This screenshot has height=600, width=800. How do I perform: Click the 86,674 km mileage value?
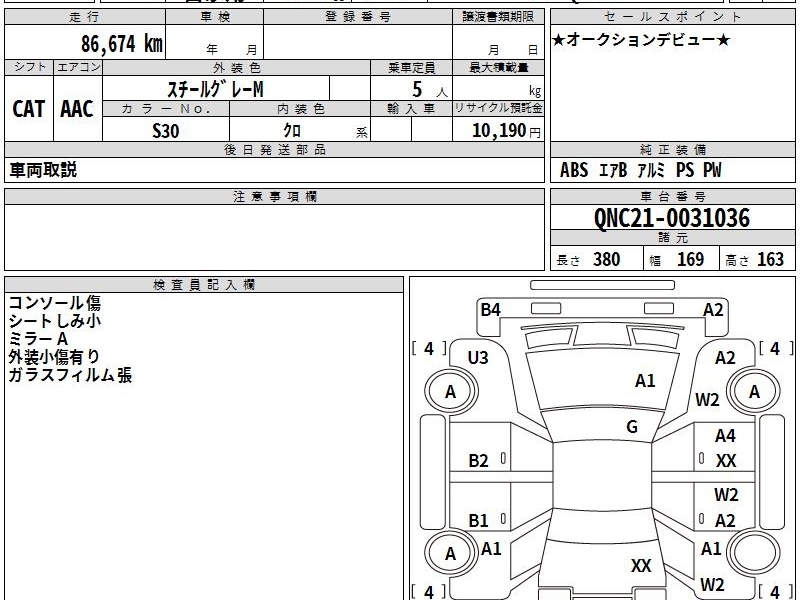[121, 43]
